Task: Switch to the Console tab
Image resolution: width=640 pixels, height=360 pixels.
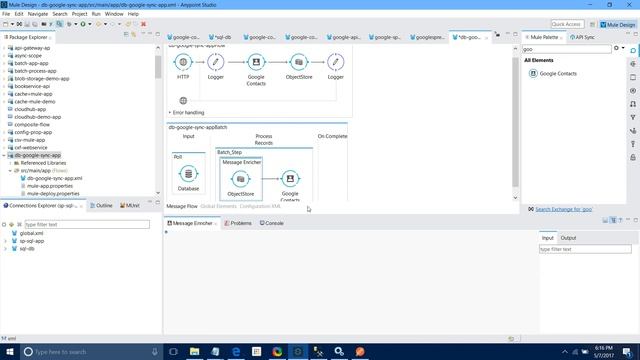Action: (x=271, y=223)
